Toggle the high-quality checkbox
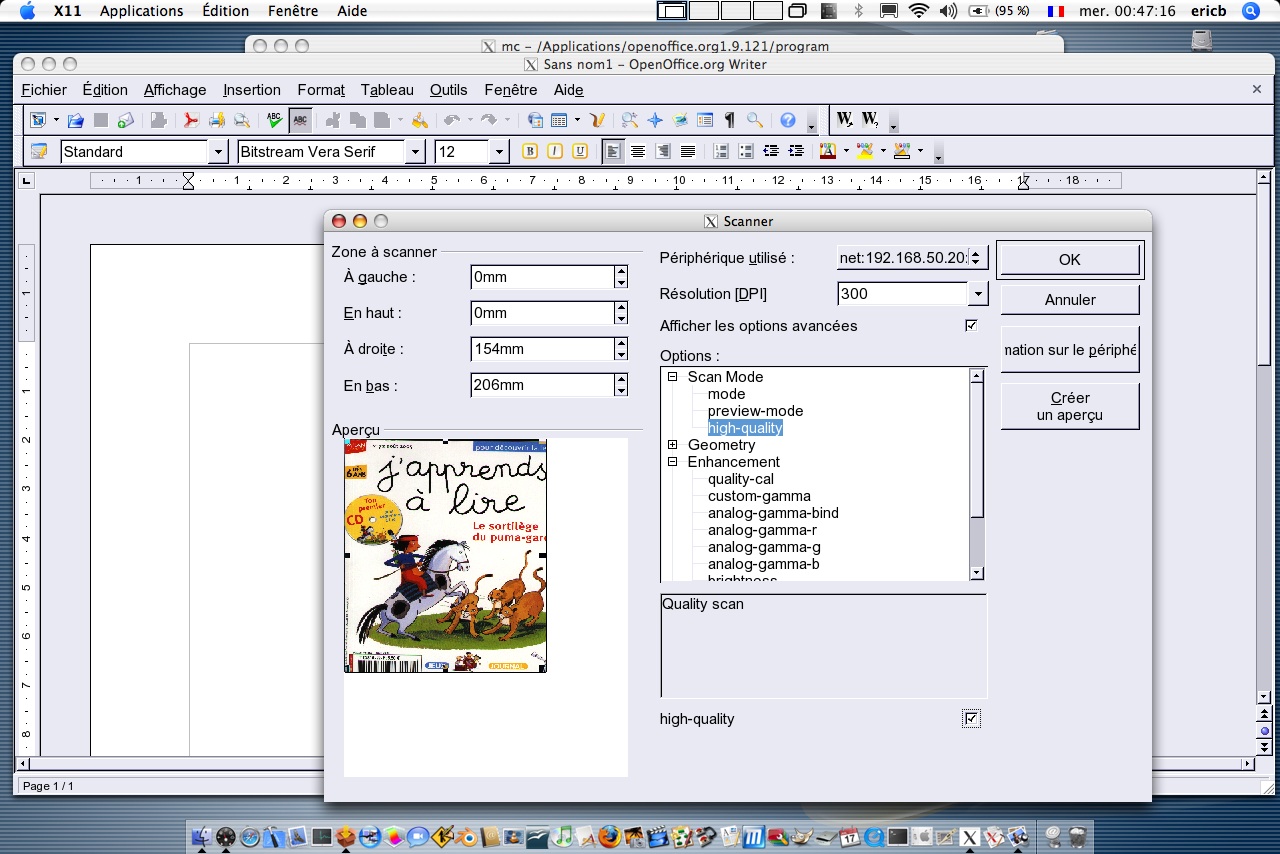Screen dimensions: 1280x854 coord(971,719)
